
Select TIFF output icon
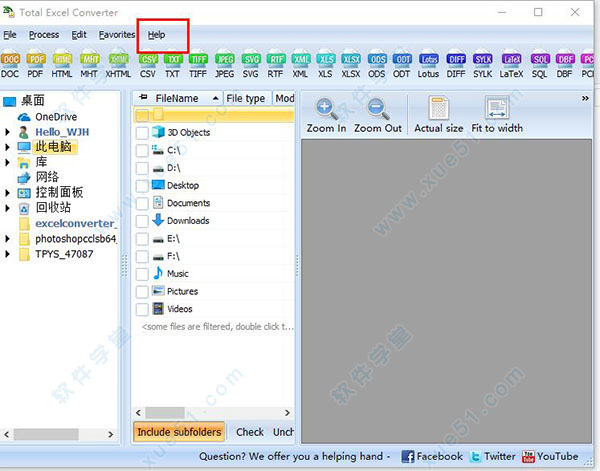(x=198, y=65)
